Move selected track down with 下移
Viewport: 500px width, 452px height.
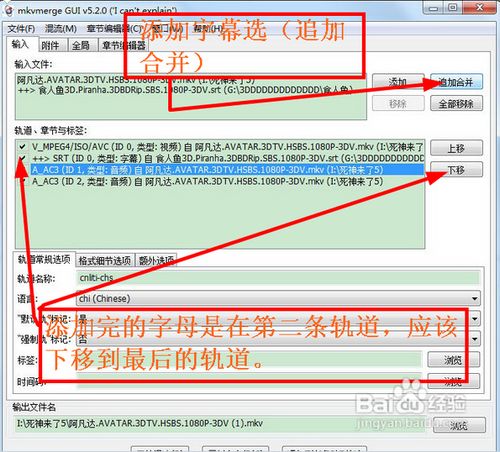(456, 170)
